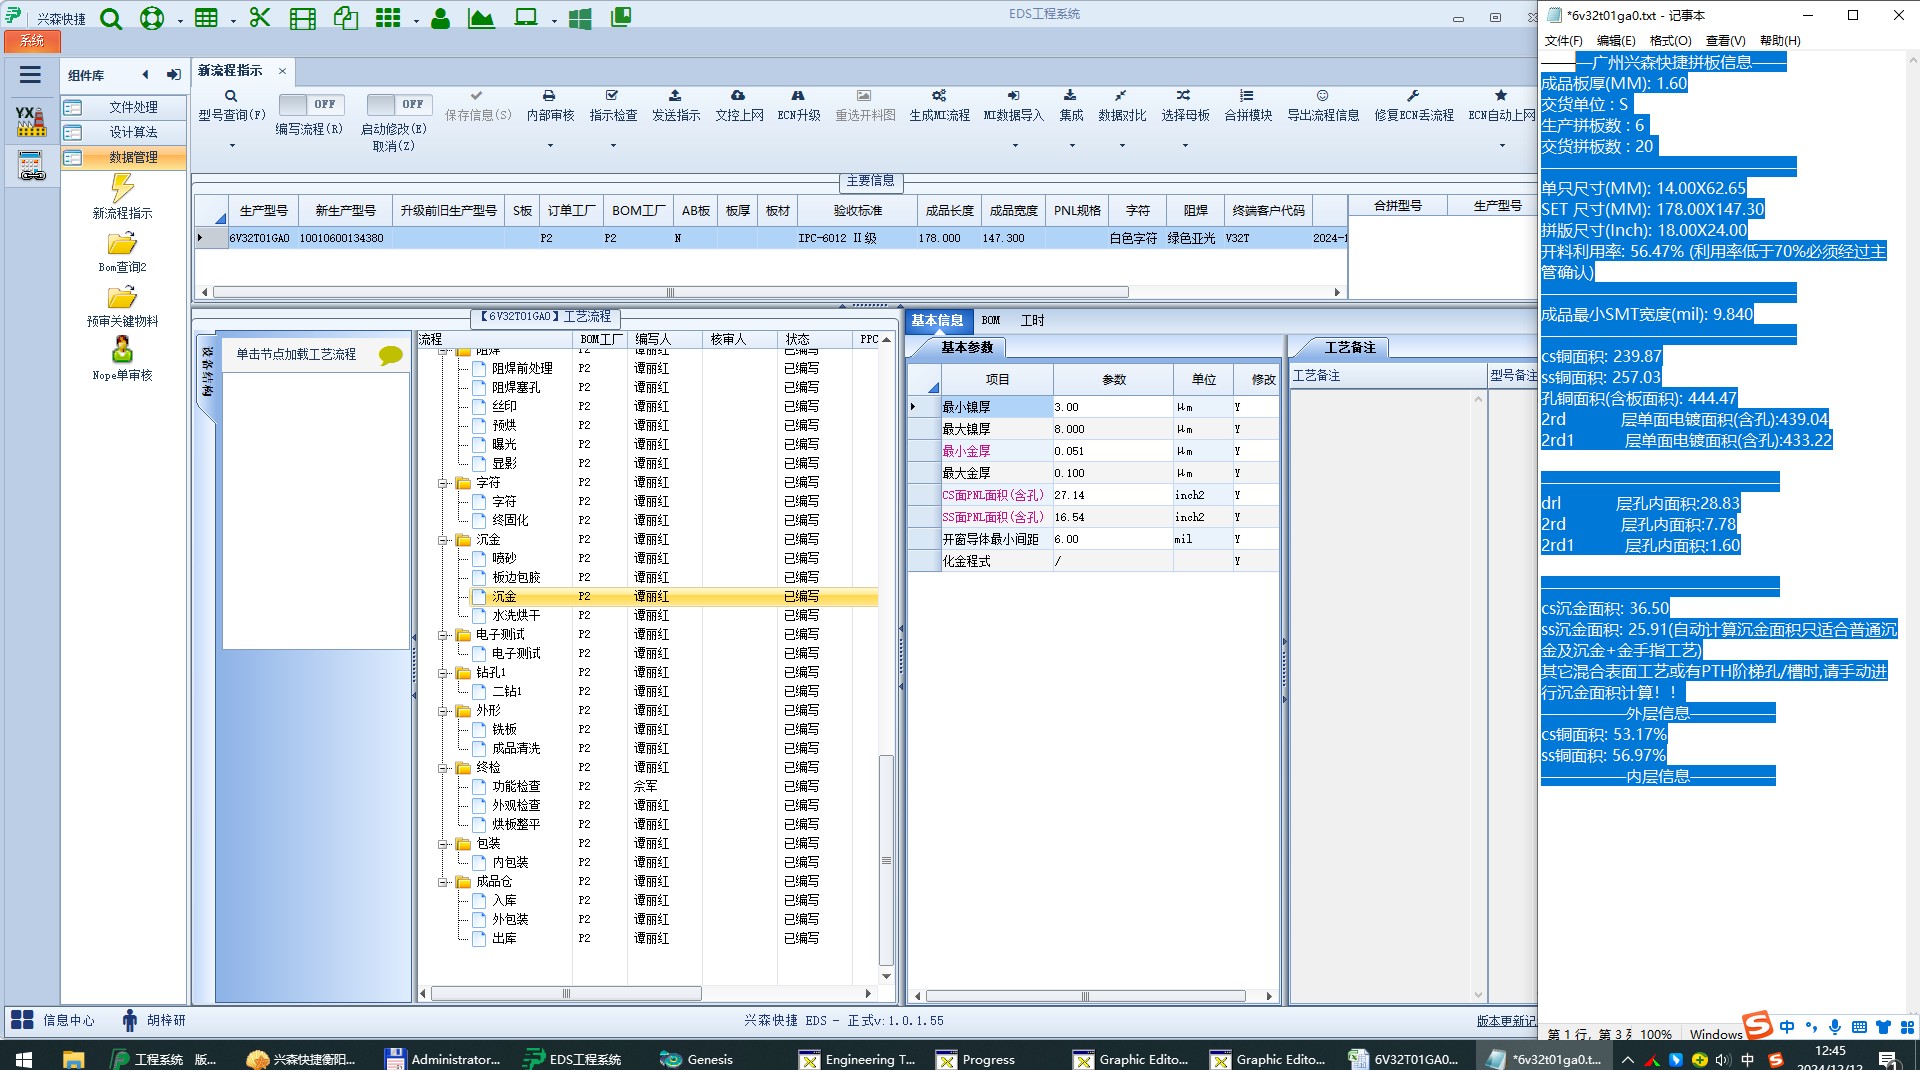The width and height of the screenshot is (1920, 1070).
Task: Open dropdown arrow under 型号查询(F)
Action: [x=232, y=146]
